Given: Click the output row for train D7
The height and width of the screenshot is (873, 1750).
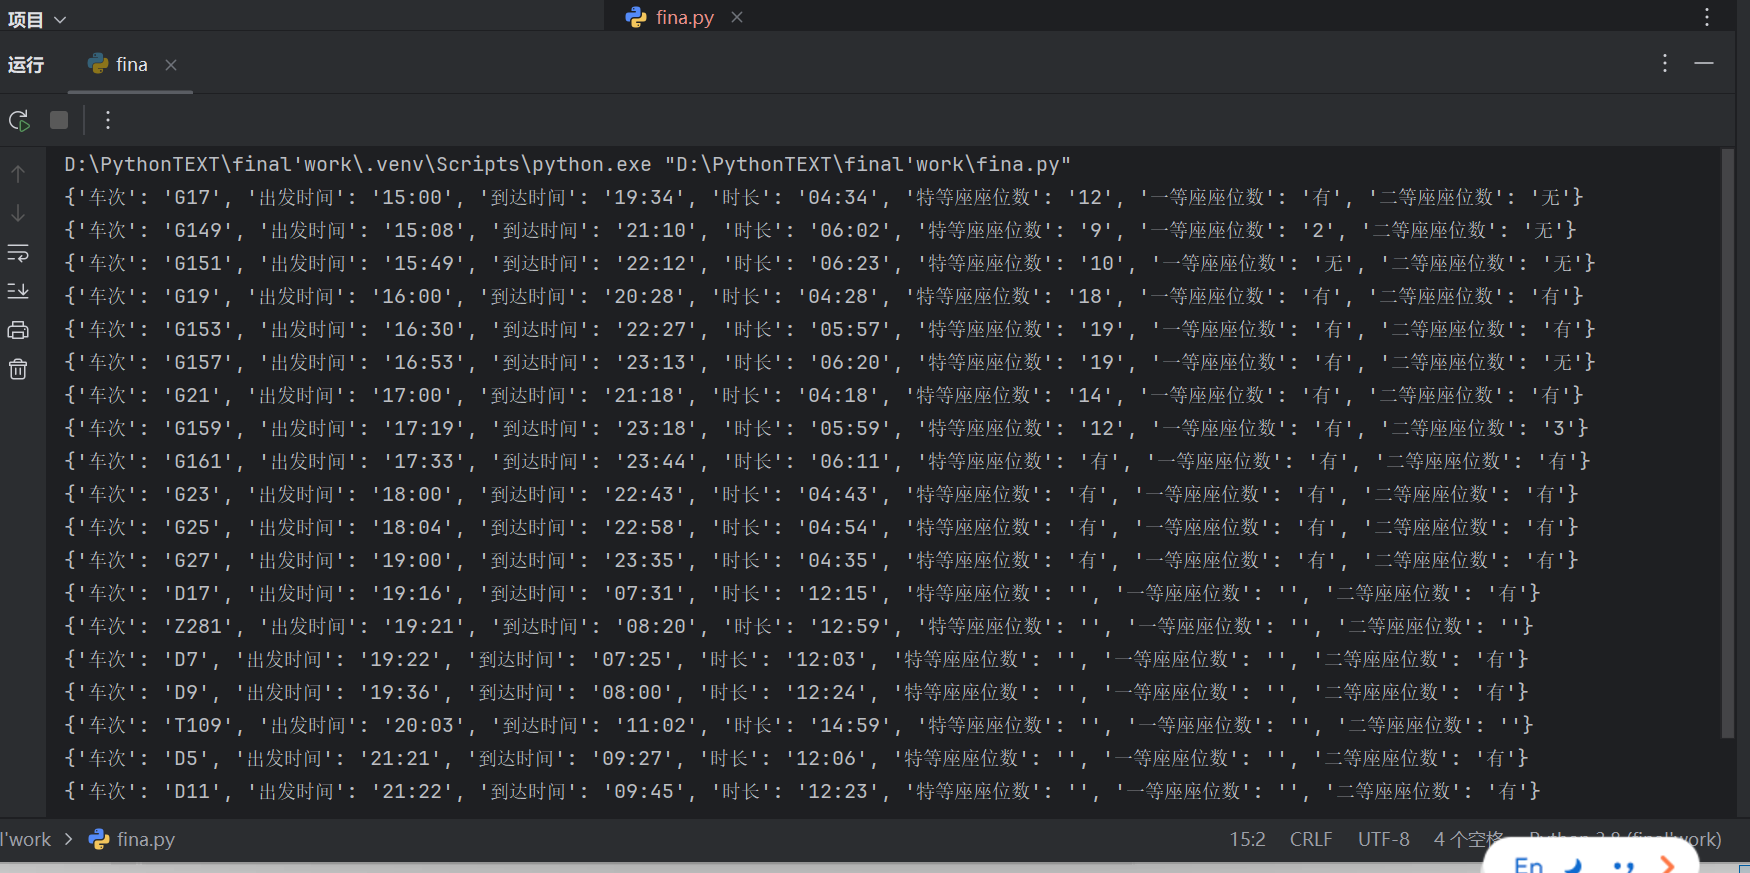Looking at the screenshot, I should [796, 659].
